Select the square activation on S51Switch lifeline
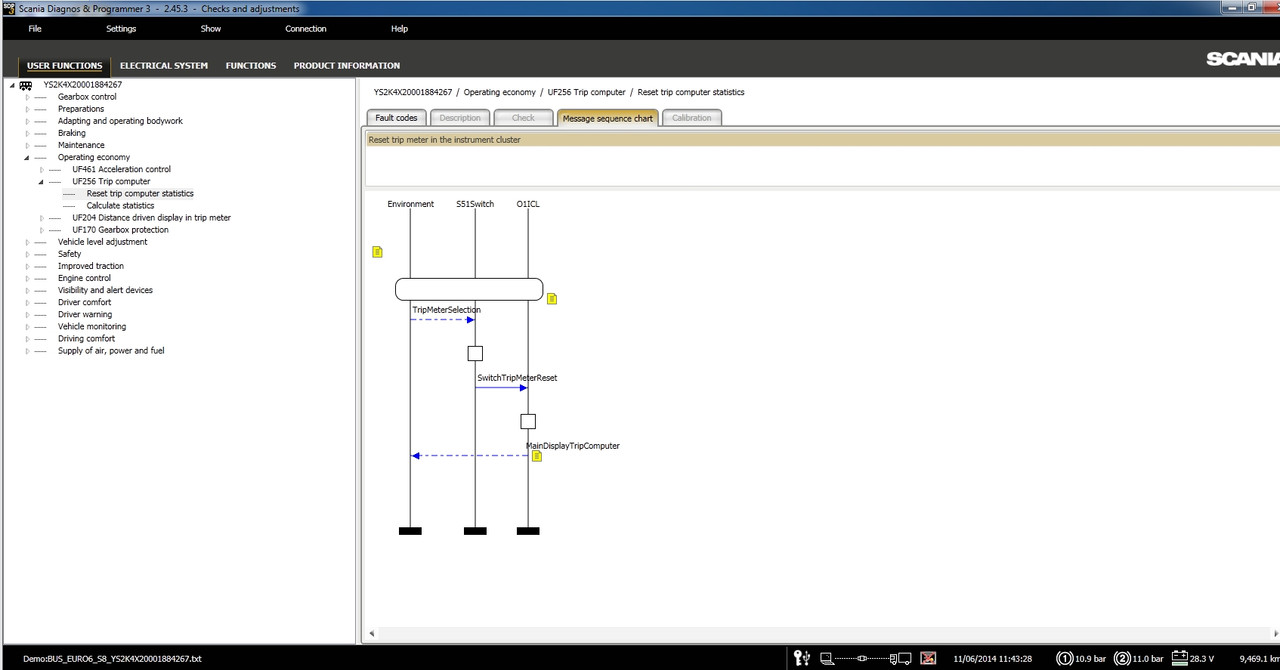Image resolution: width=1280 pixels, height=670 pixels. (x=475, y=353)
